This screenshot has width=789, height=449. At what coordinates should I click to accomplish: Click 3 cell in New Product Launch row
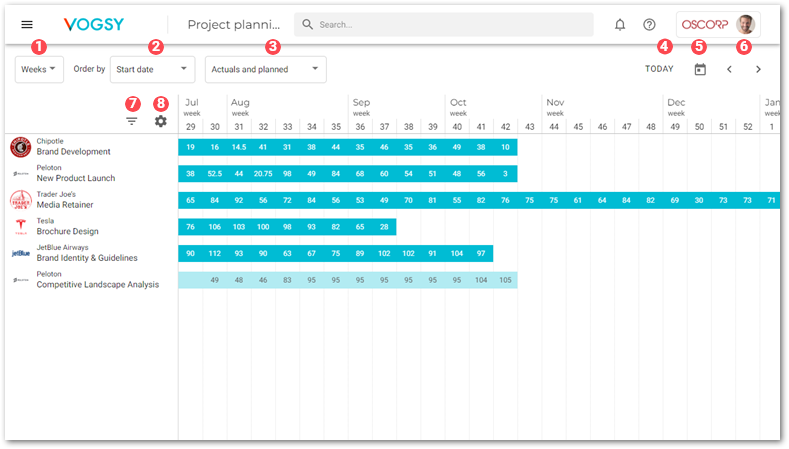[x=505, y=174]
